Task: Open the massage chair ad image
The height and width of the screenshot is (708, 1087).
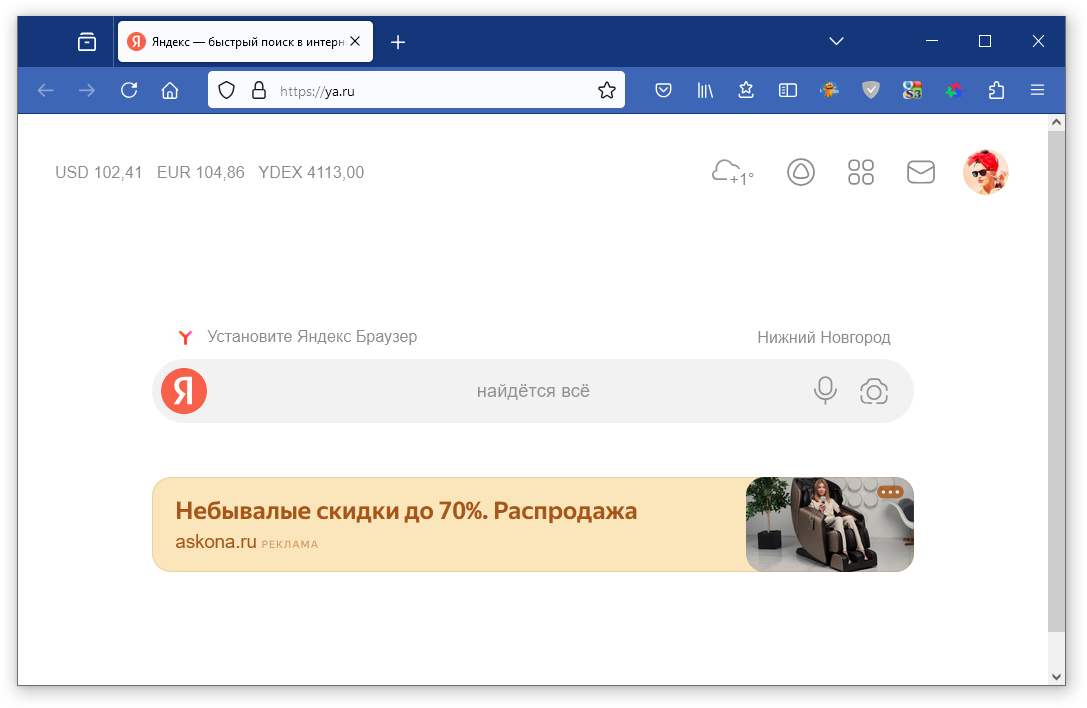Action: click(830, 524)
